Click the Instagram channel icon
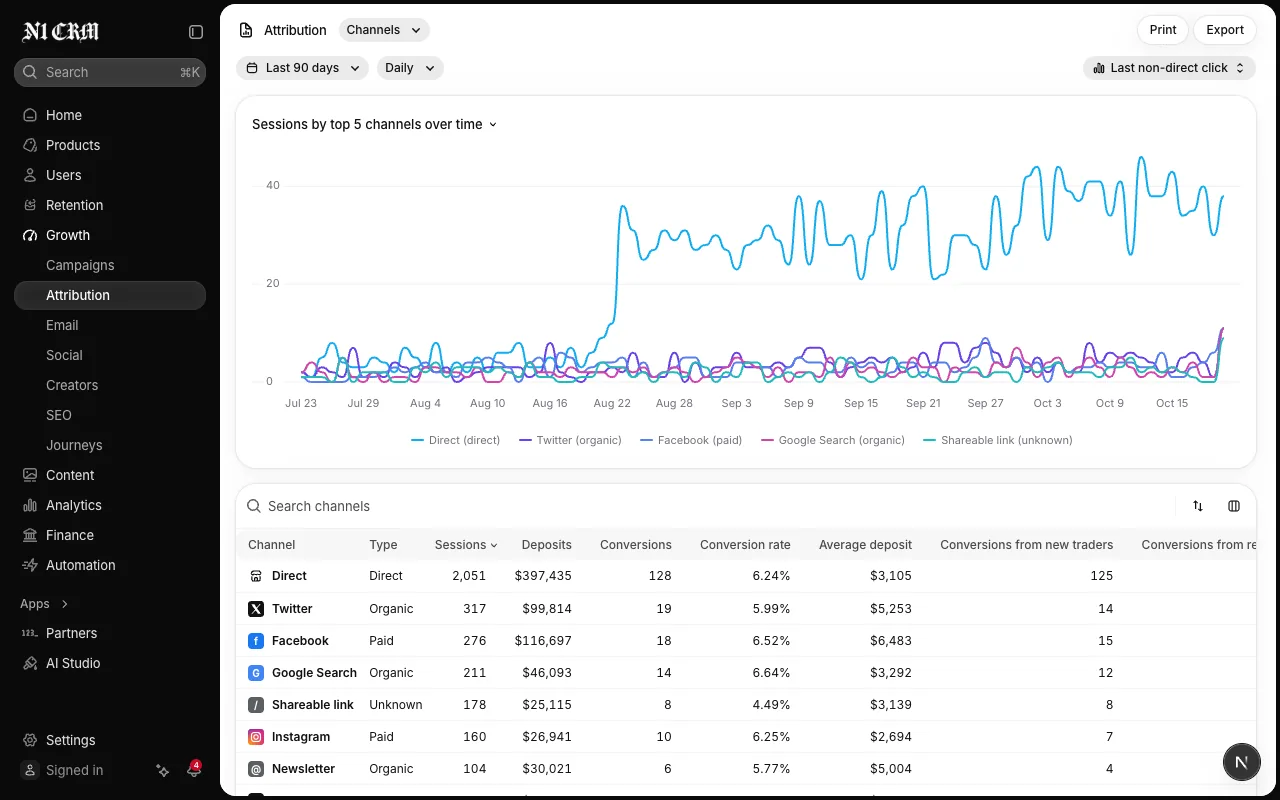1280x800 pixels. [x=256, y=737]
